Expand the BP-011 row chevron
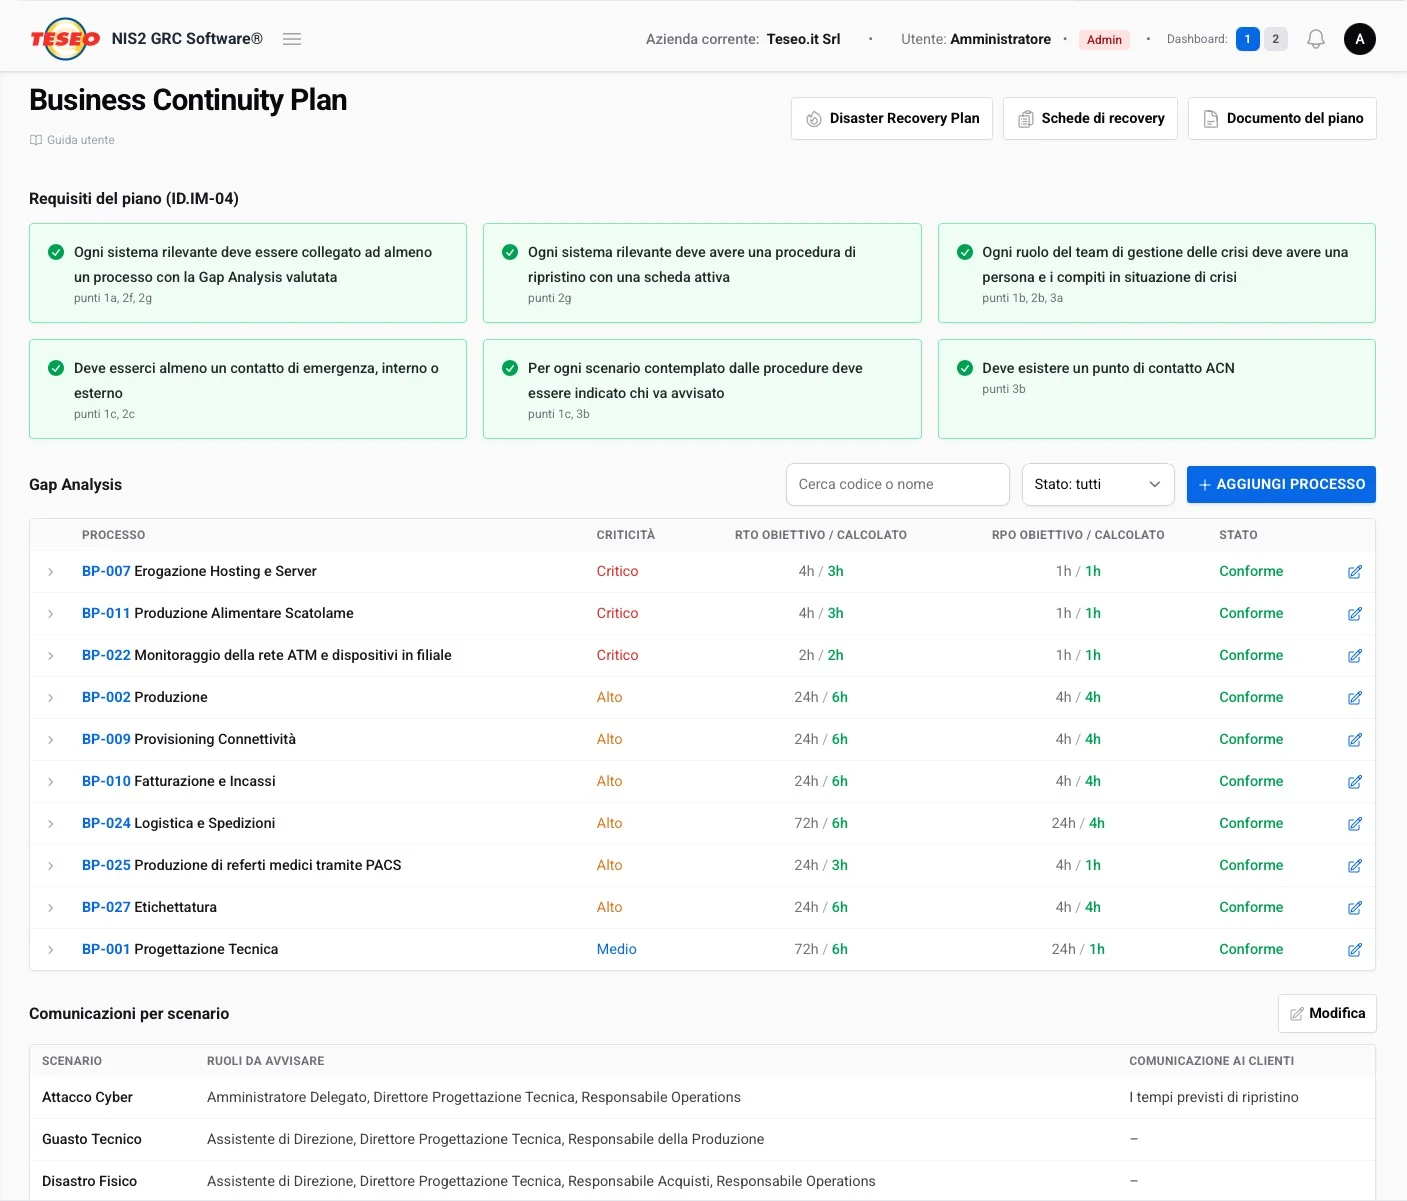The width and height of the screenshot is (1407, 1201). (x=50, y=614)
